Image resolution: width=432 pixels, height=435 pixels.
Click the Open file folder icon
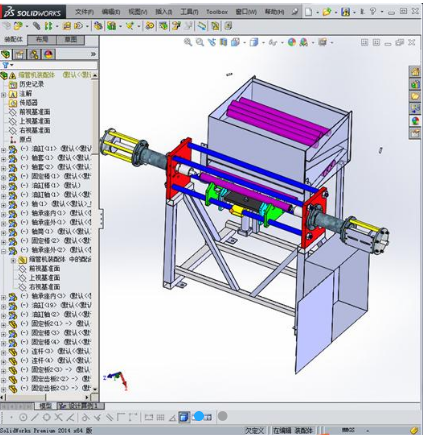tap(327, 12)
